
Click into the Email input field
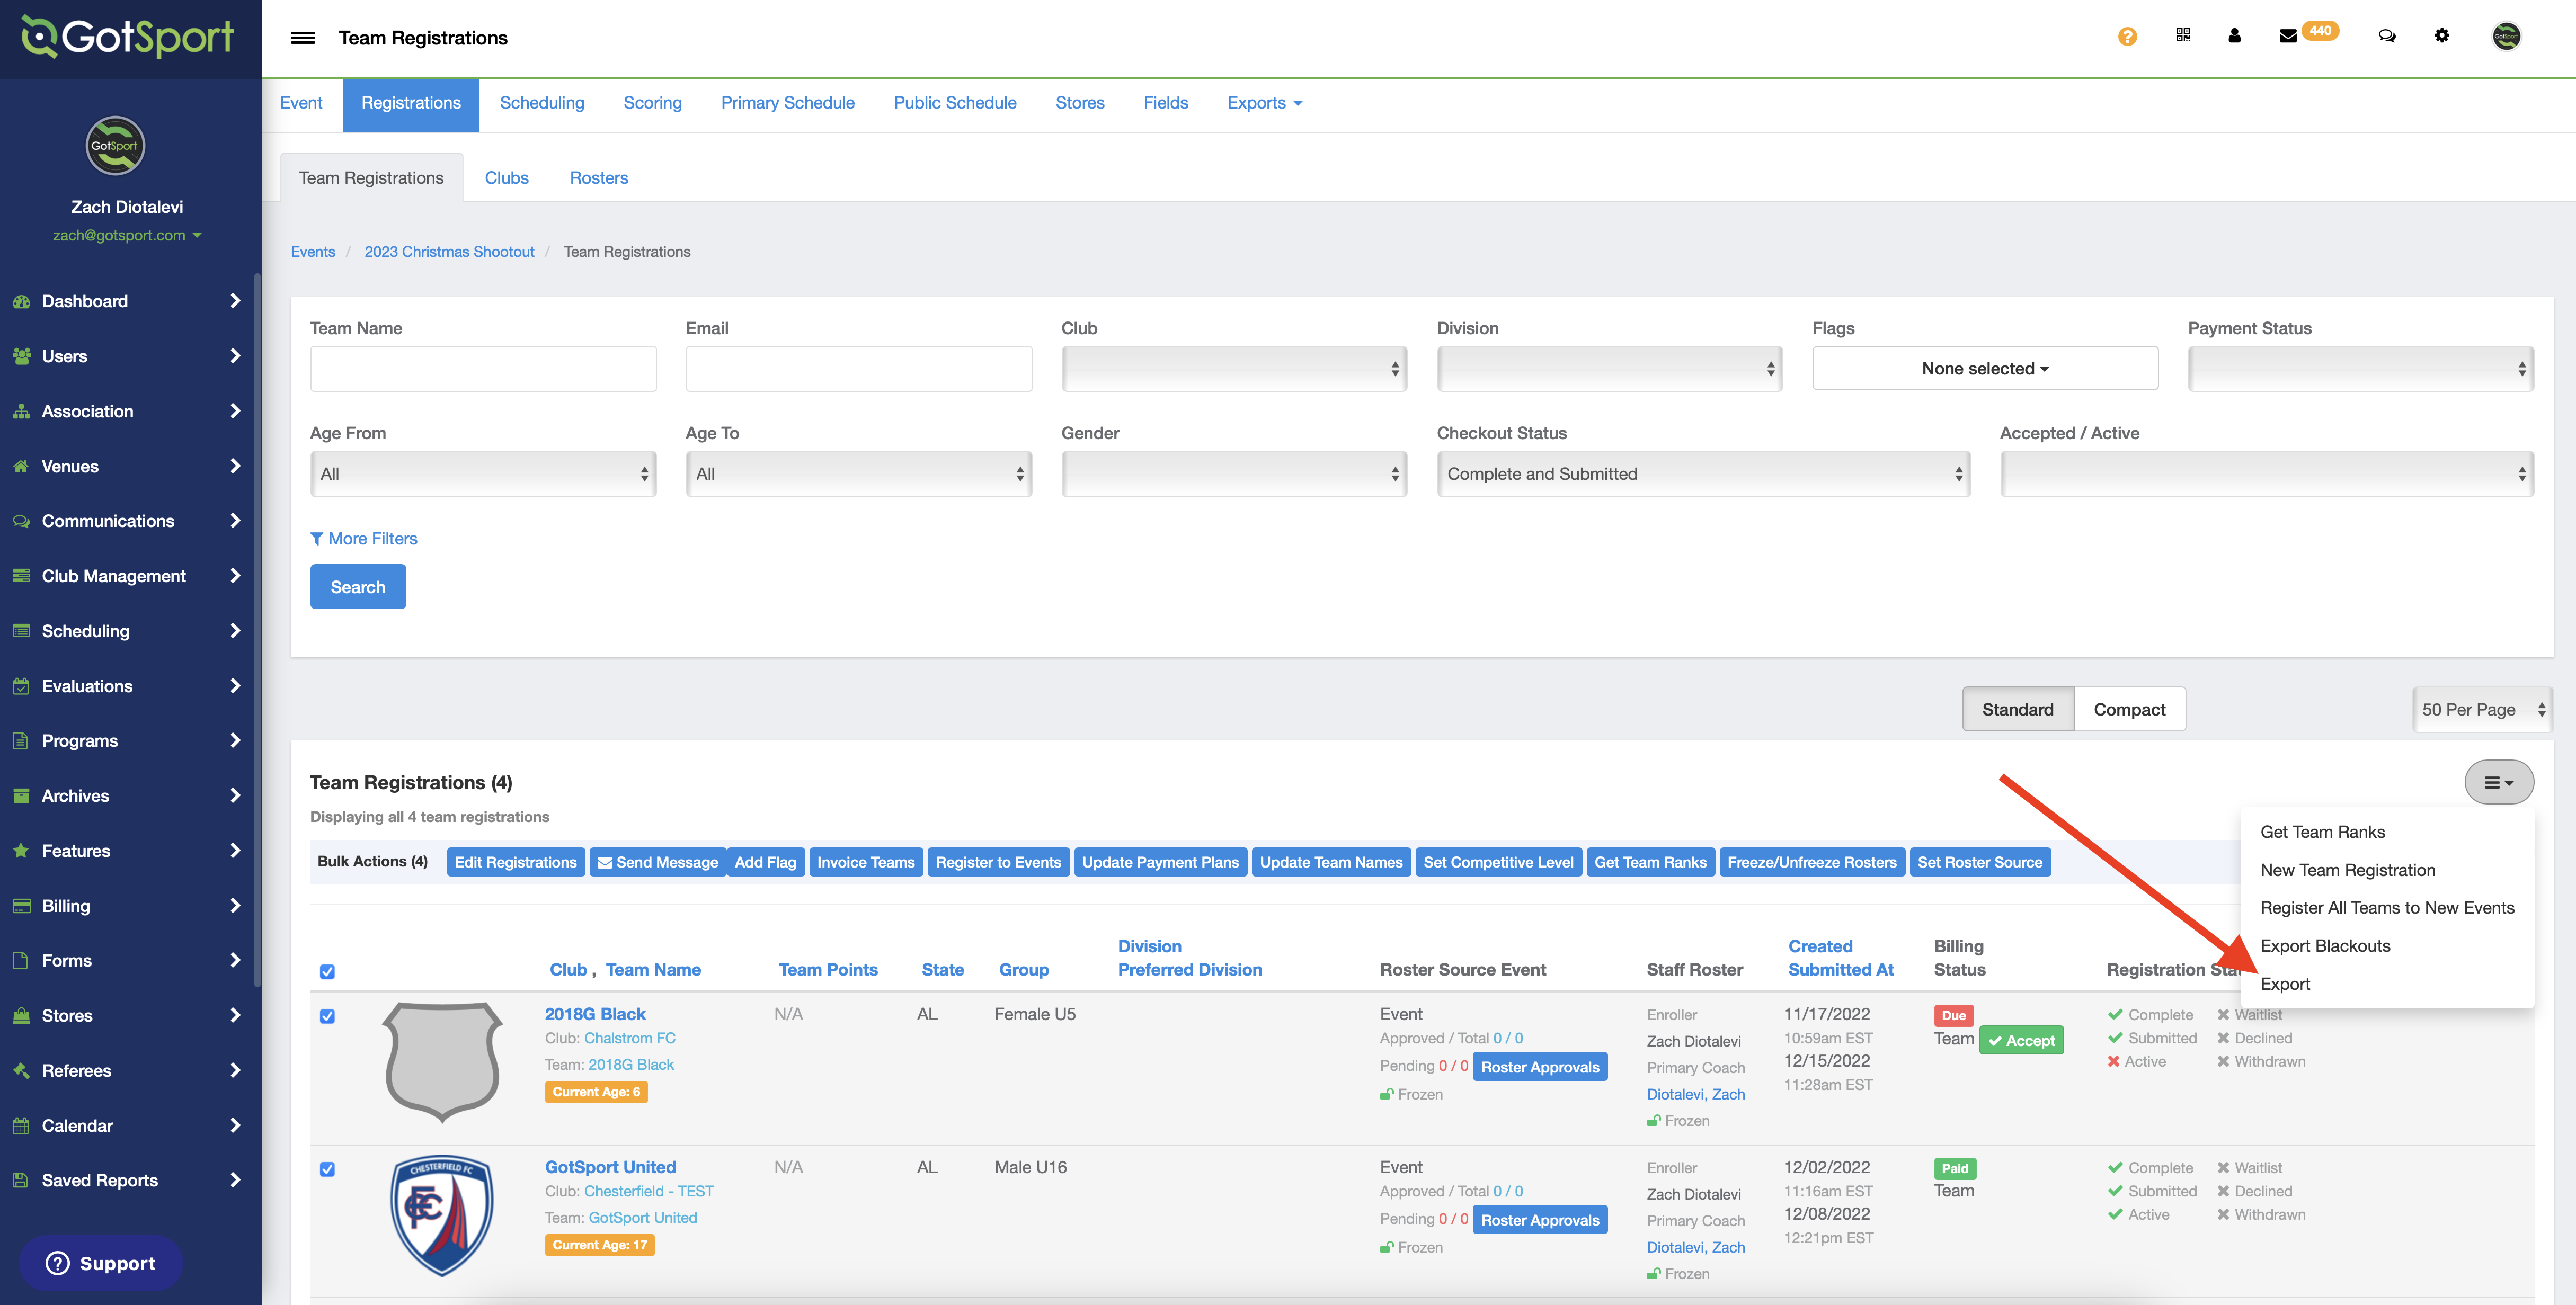coord(858,369)
